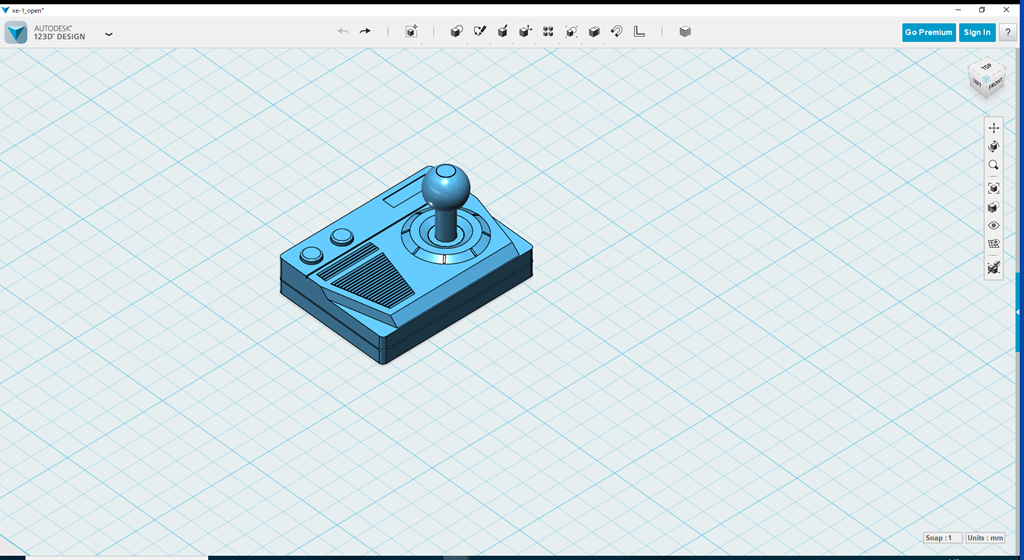This screenshot has width=1024, height=560.
Task: Click the Go Premium button
Action: click(x=928, y=32)
